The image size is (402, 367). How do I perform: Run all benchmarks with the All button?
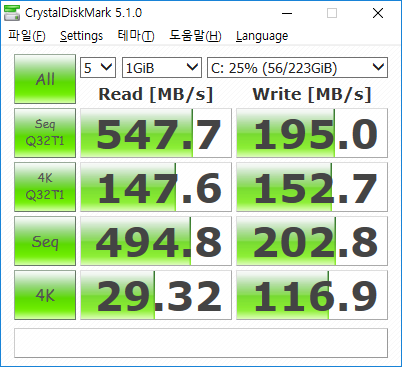click(x=45, y=79)
